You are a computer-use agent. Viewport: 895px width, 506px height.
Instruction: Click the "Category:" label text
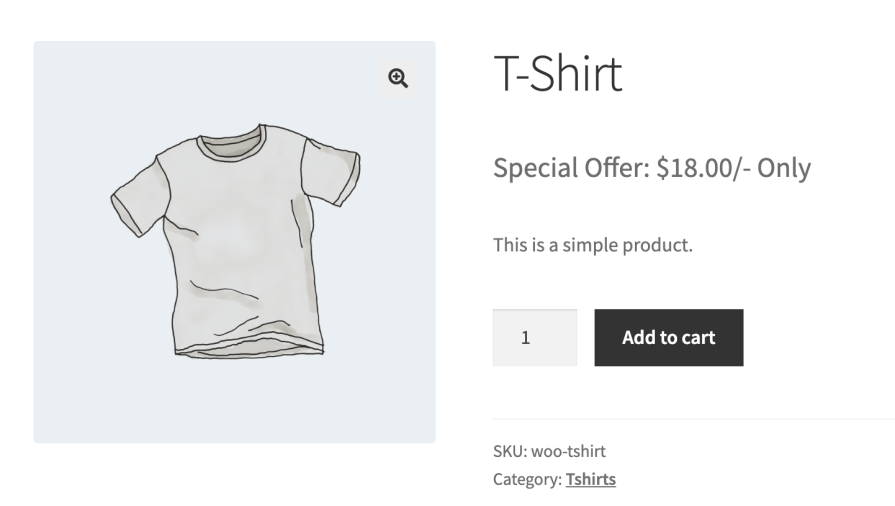click(x=527, y=479)
